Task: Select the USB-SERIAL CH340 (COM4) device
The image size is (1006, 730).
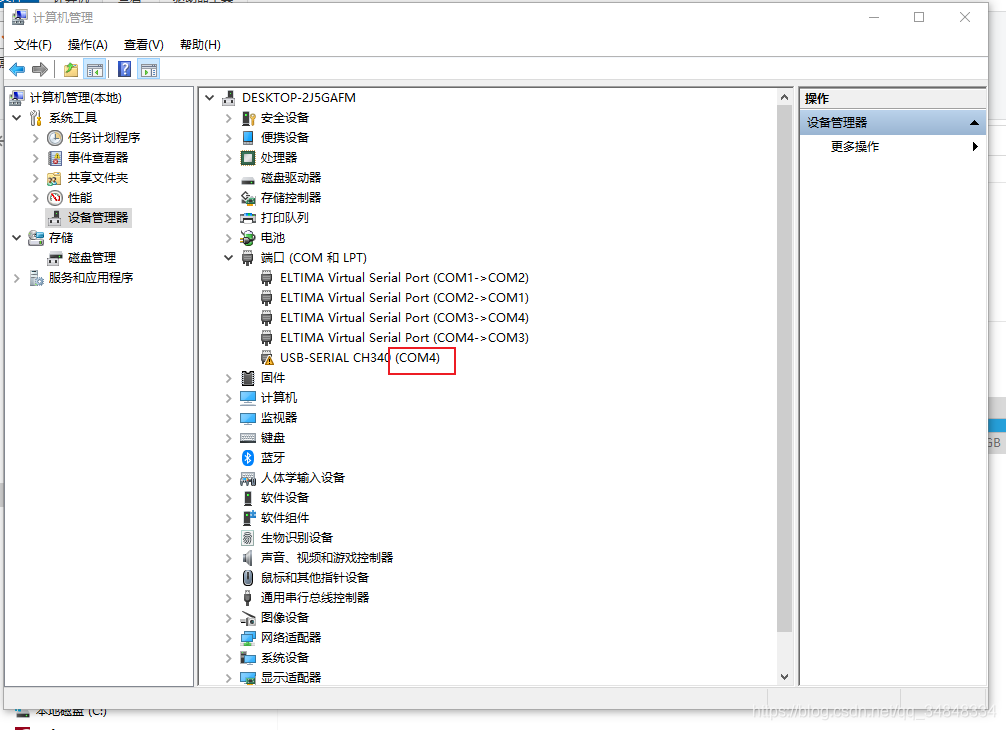Action: (360, 357)
